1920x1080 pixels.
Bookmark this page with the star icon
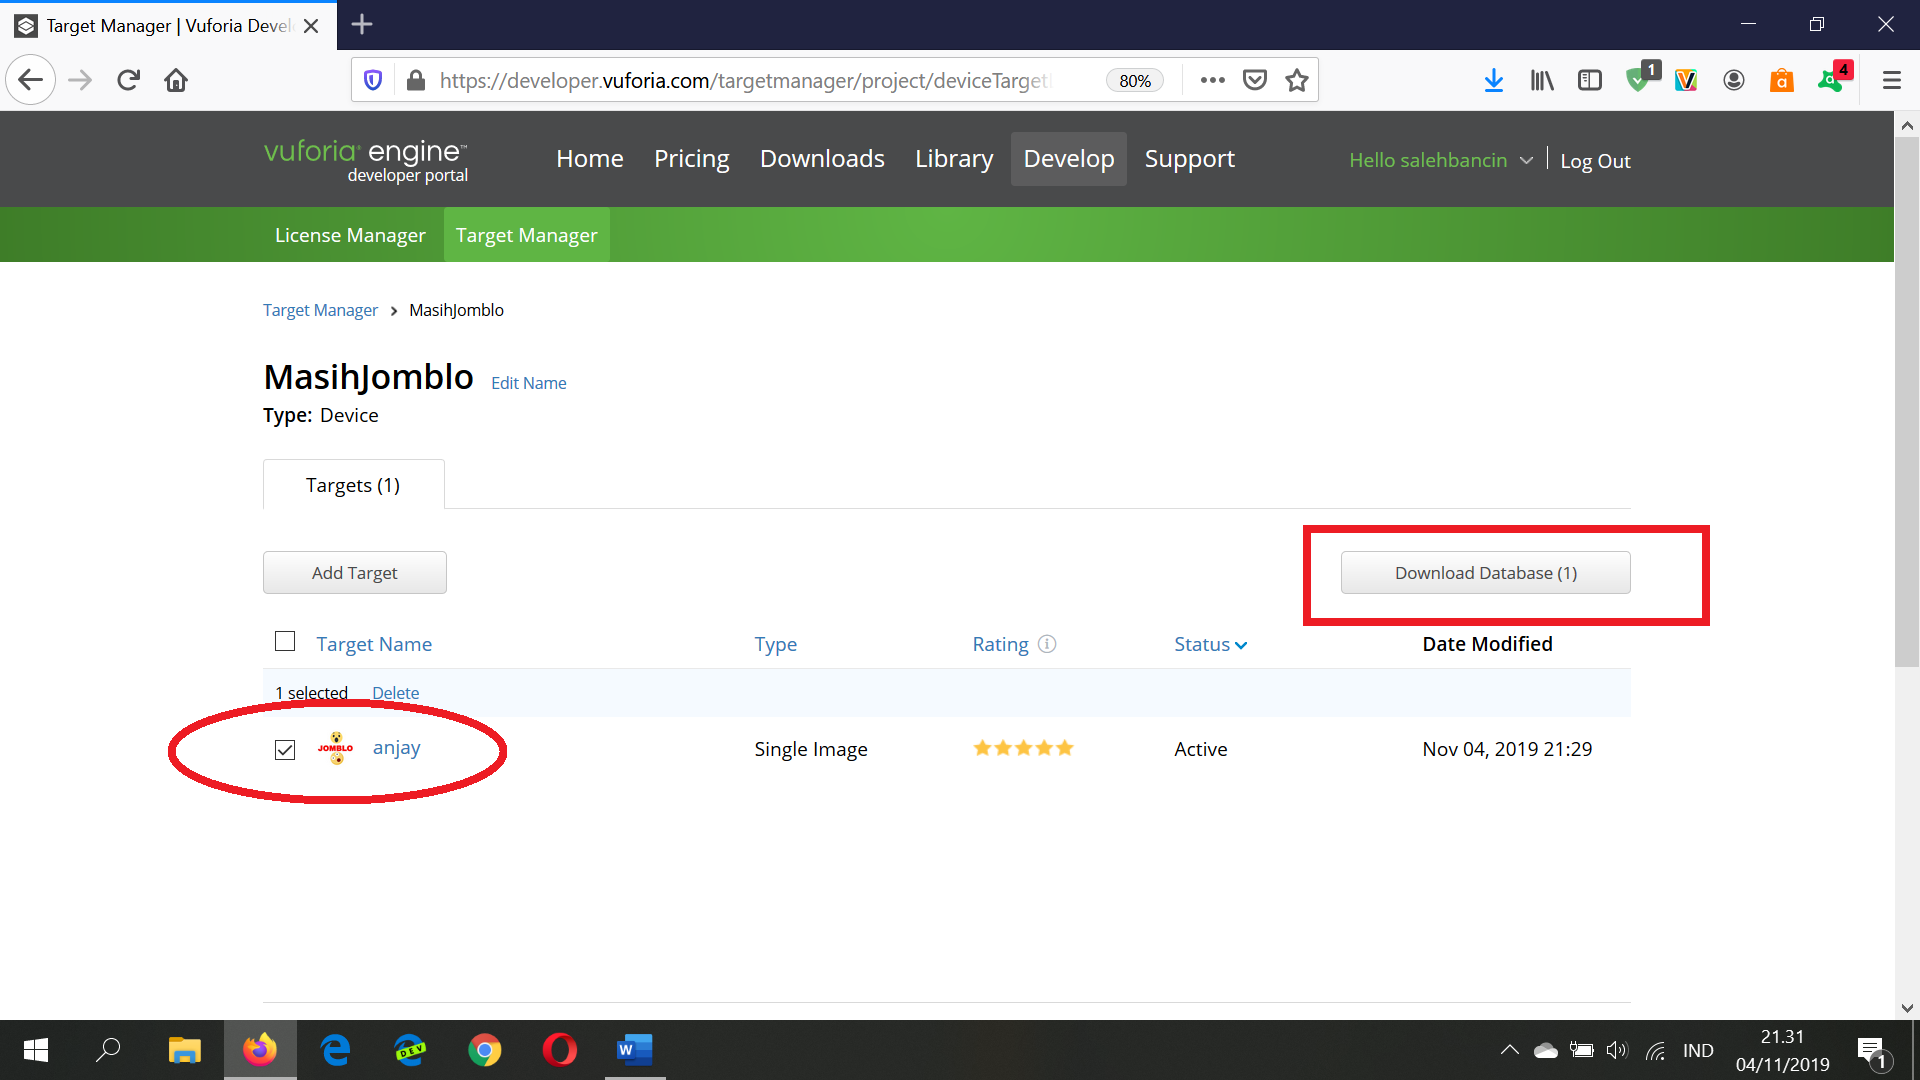1297,80
